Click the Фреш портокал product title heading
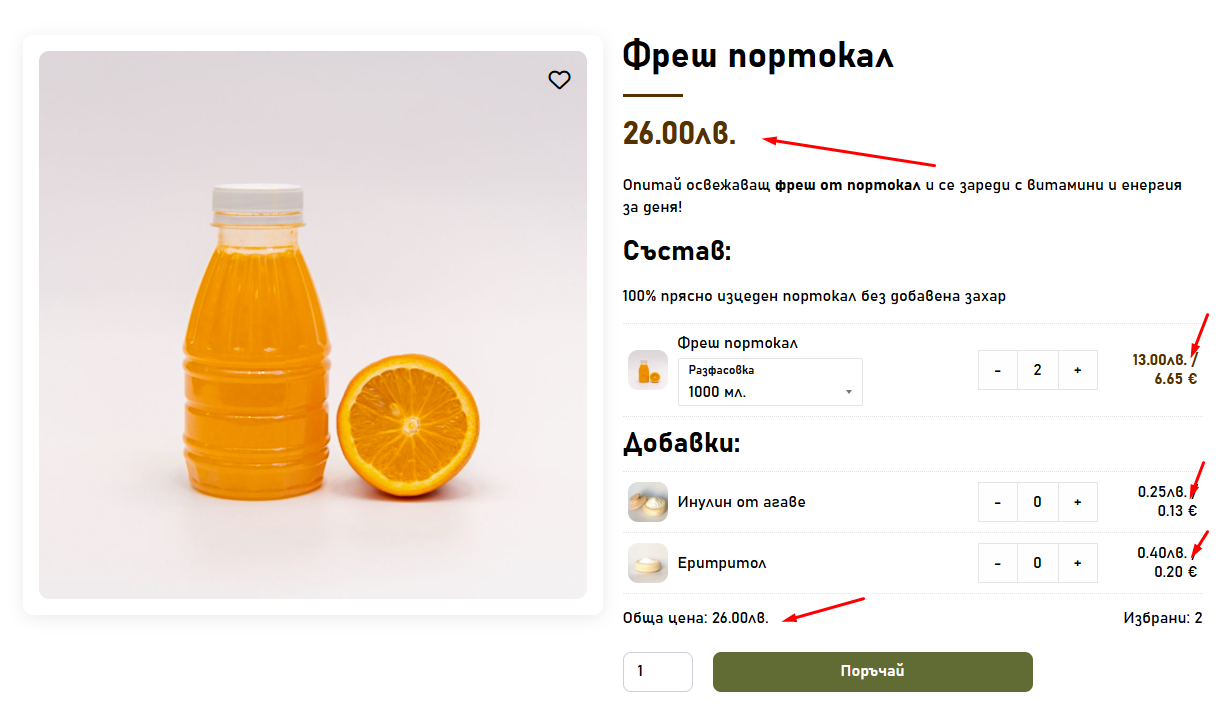1222x717 pixels. [758, 56]
